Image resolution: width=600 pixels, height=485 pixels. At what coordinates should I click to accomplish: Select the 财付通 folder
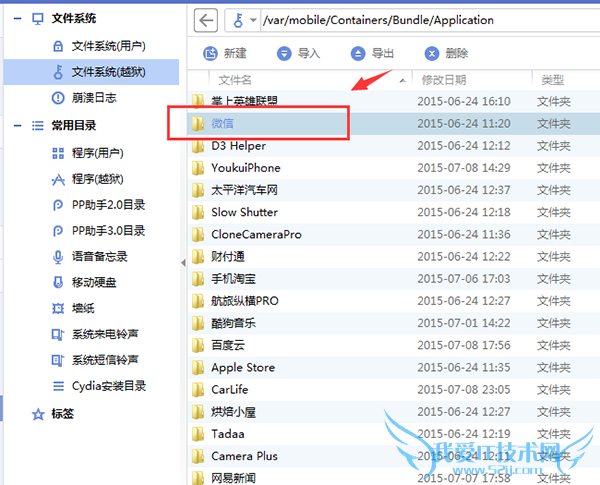click(394, 256)
